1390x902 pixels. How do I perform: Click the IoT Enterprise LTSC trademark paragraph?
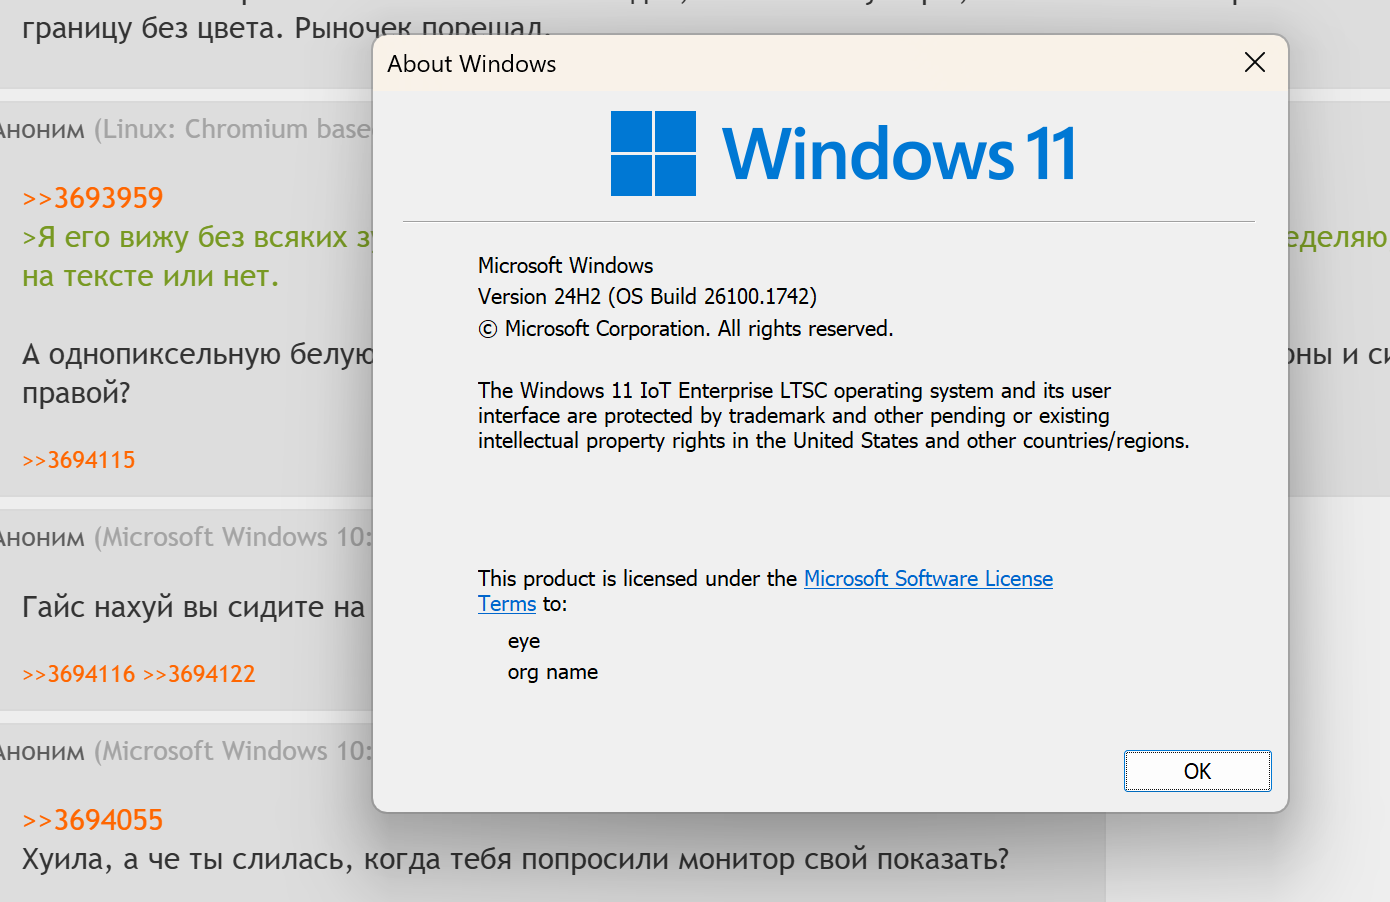834,415
